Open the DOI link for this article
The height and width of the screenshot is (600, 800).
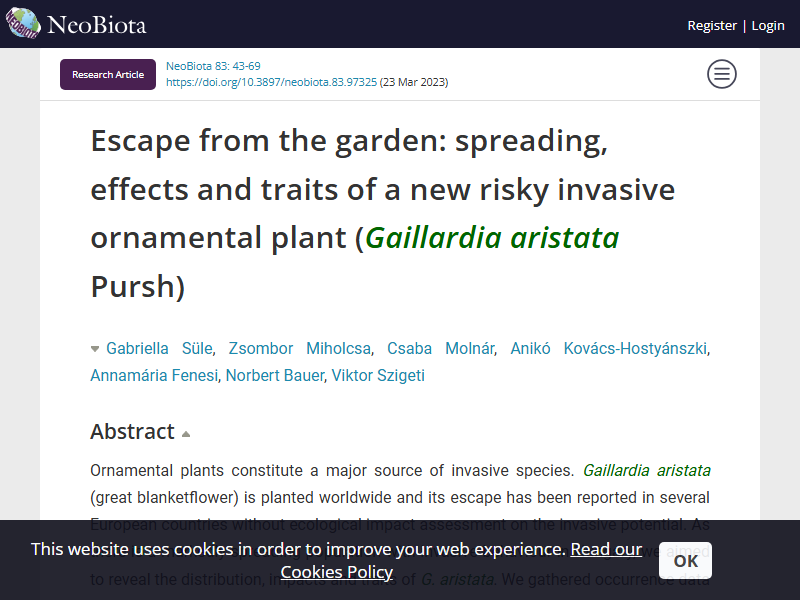(271, 82)
